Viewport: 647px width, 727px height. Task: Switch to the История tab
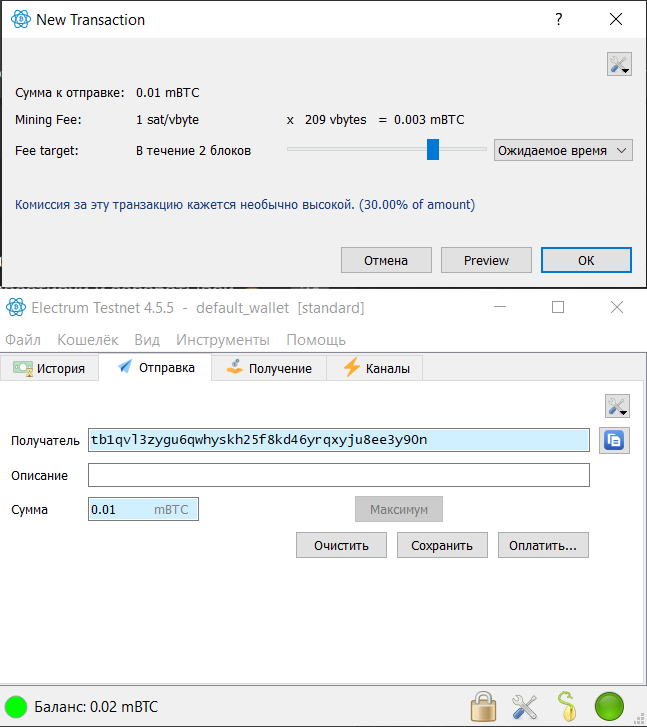click(x=49, y=369)
